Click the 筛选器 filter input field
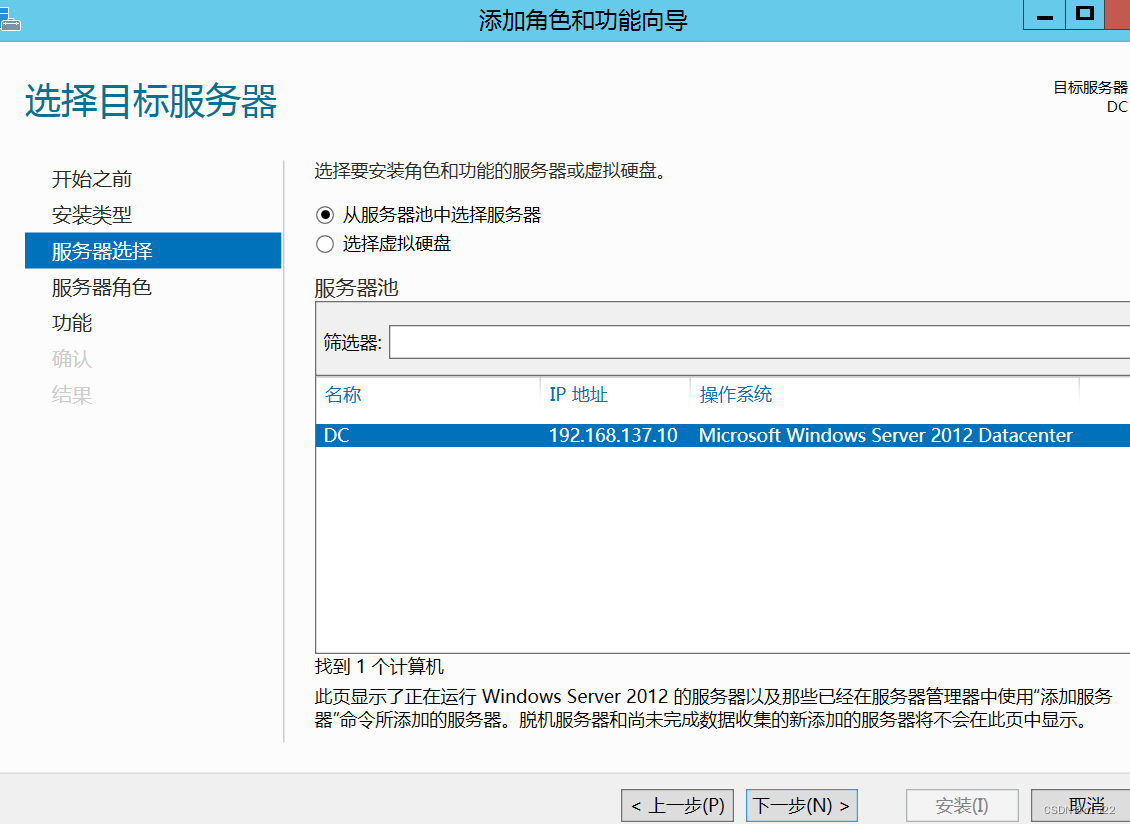 [x=760, y=342]
